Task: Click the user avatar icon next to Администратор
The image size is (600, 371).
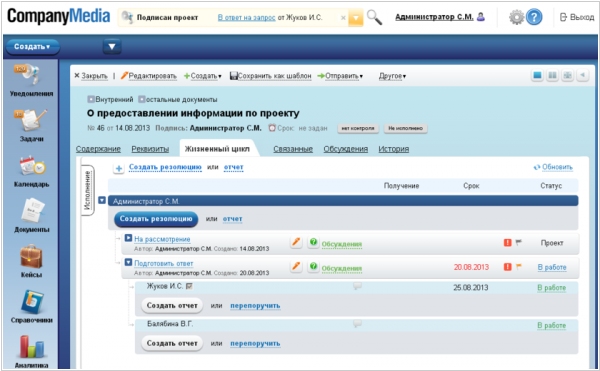Action: [481, 17]
